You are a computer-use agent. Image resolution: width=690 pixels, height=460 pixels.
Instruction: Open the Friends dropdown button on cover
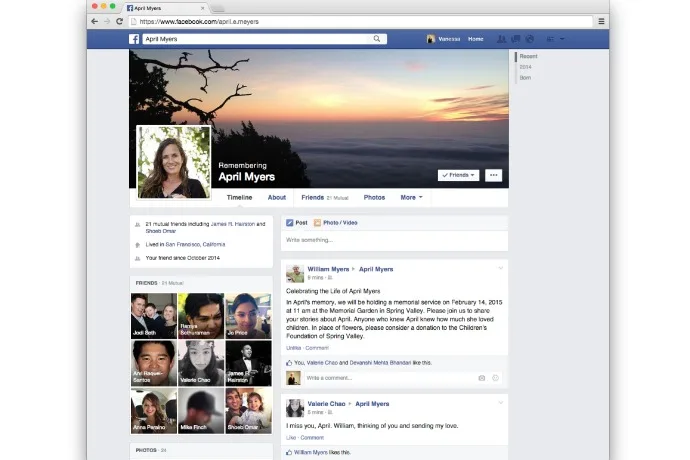[x=458, y=175]
